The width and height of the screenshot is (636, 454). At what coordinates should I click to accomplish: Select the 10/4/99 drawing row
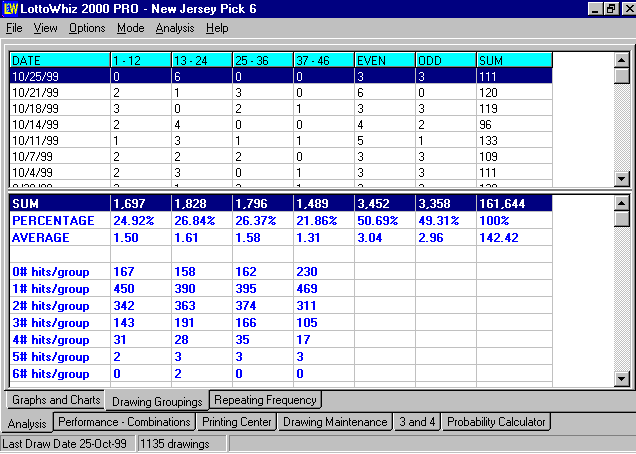(281, 172)
